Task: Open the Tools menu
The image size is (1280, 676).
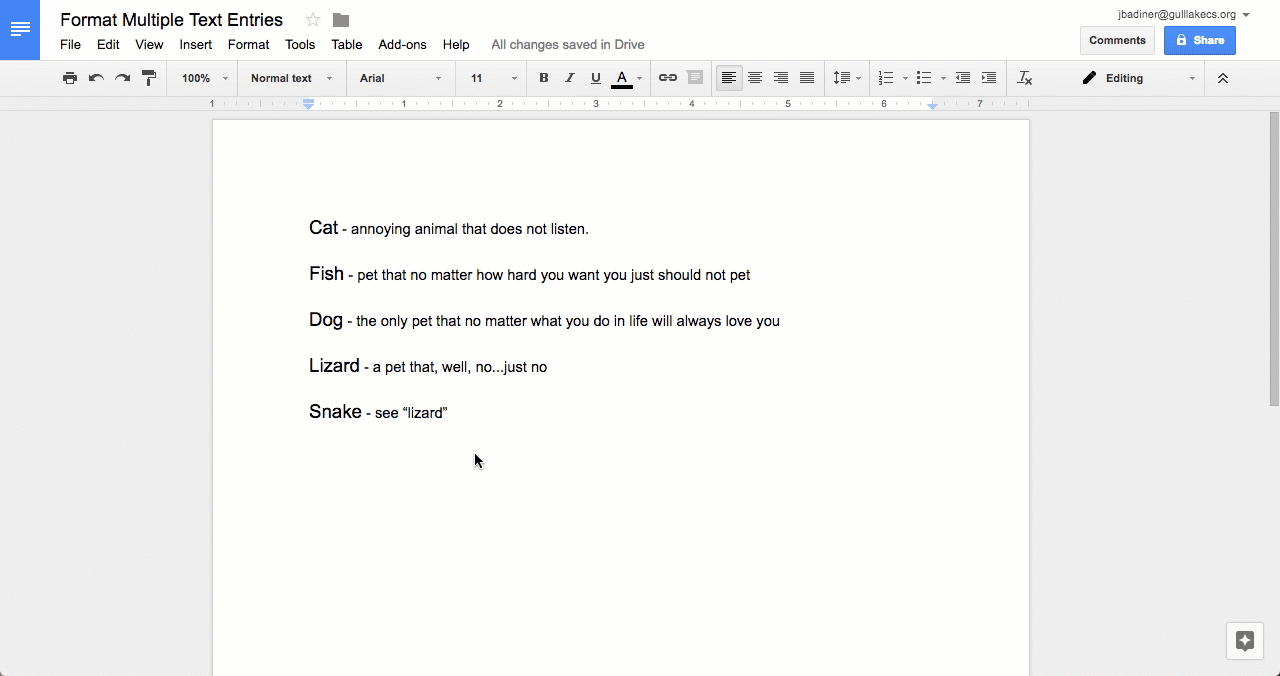Action: point(300,44)
